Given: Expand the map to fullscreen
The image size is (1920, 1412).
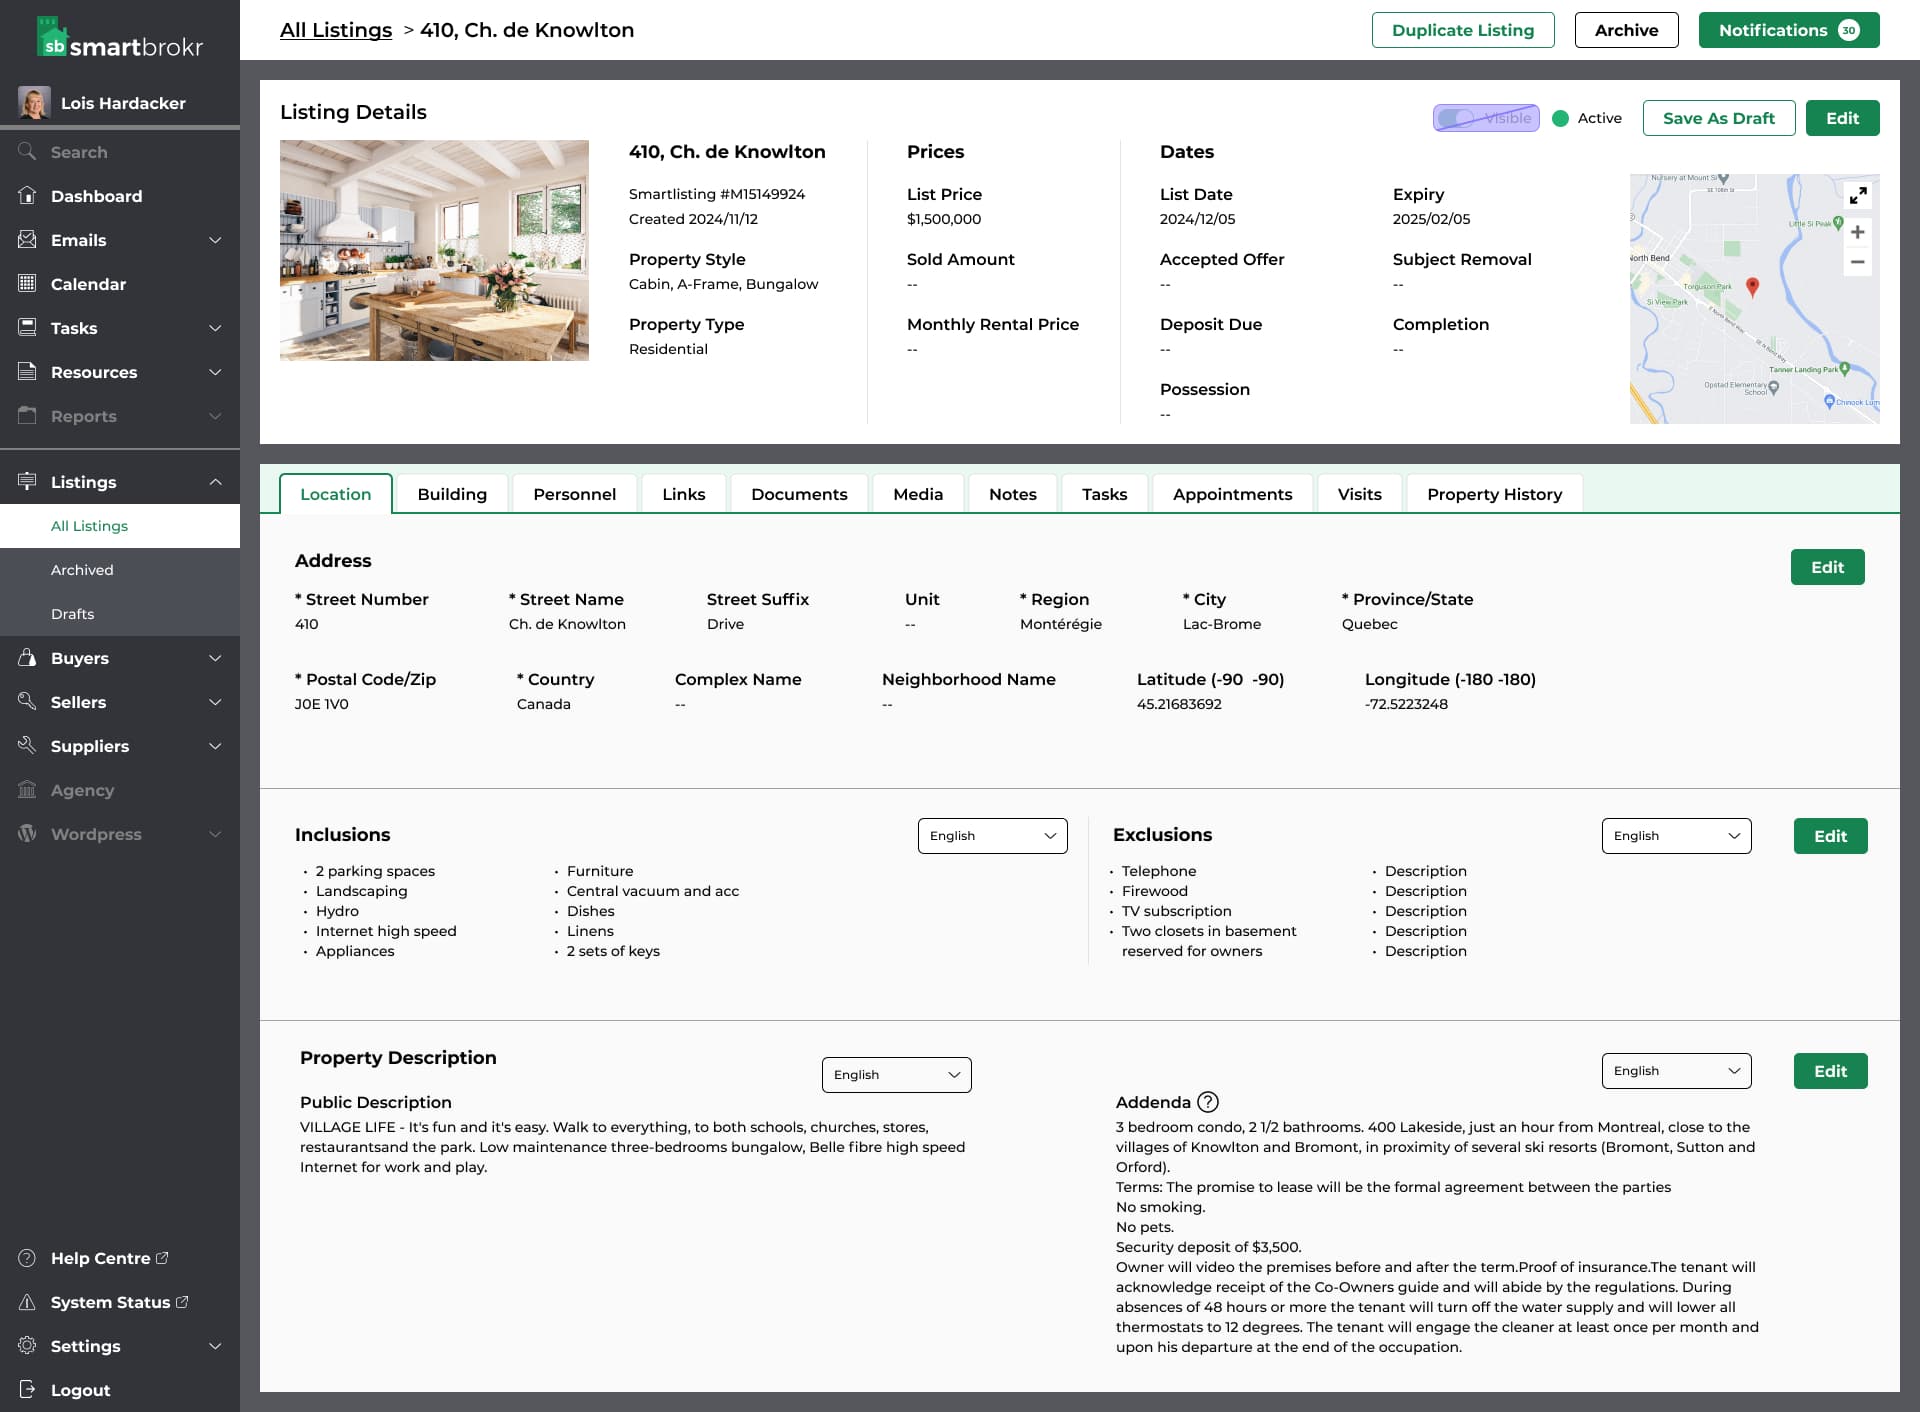Looking at the screenshot, I should coord(1858,195).
